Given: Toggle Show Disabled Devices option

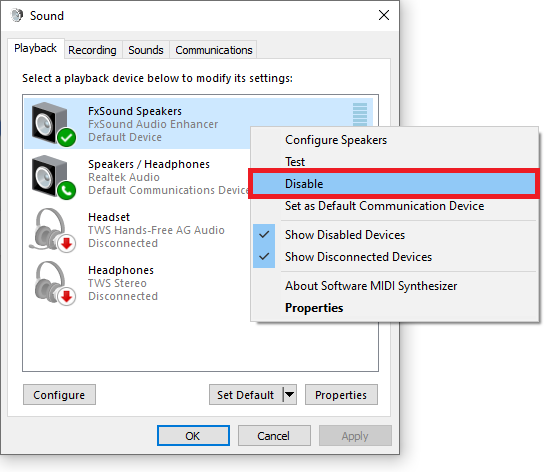Looking at the screenshot, I should point(394,235).
